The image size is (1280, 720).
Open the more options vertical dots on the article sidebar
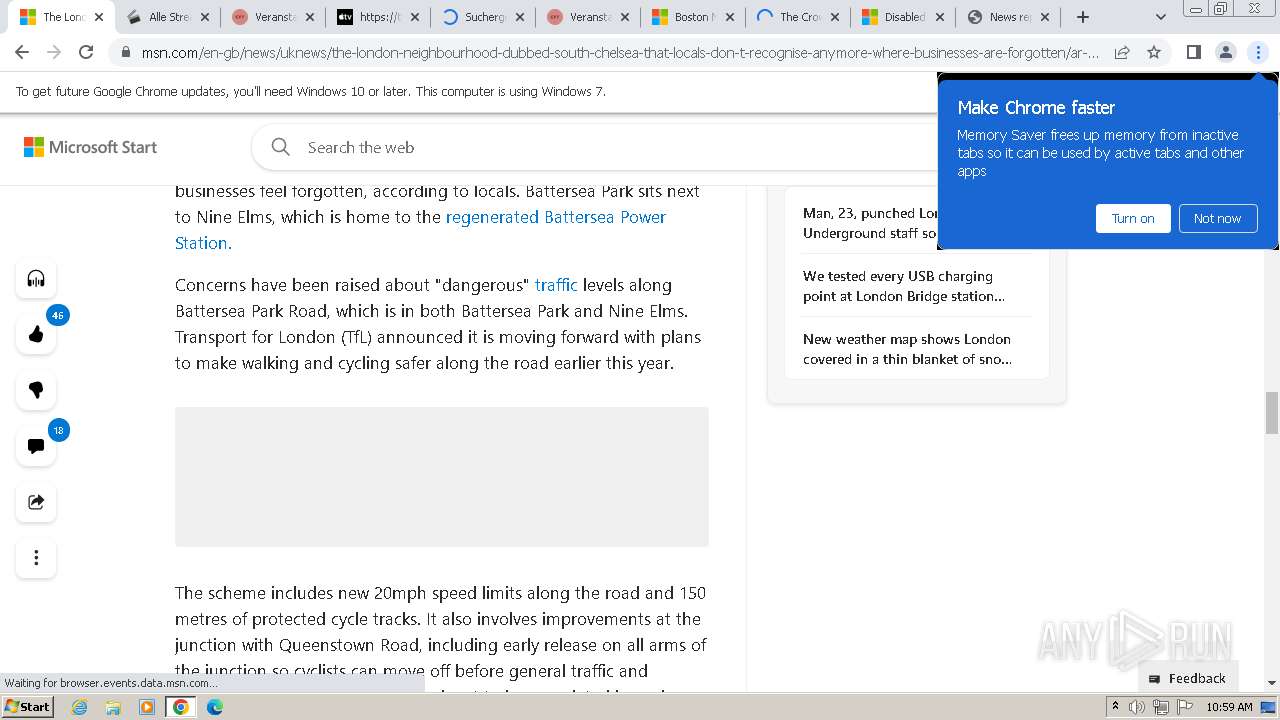(36, 558)
